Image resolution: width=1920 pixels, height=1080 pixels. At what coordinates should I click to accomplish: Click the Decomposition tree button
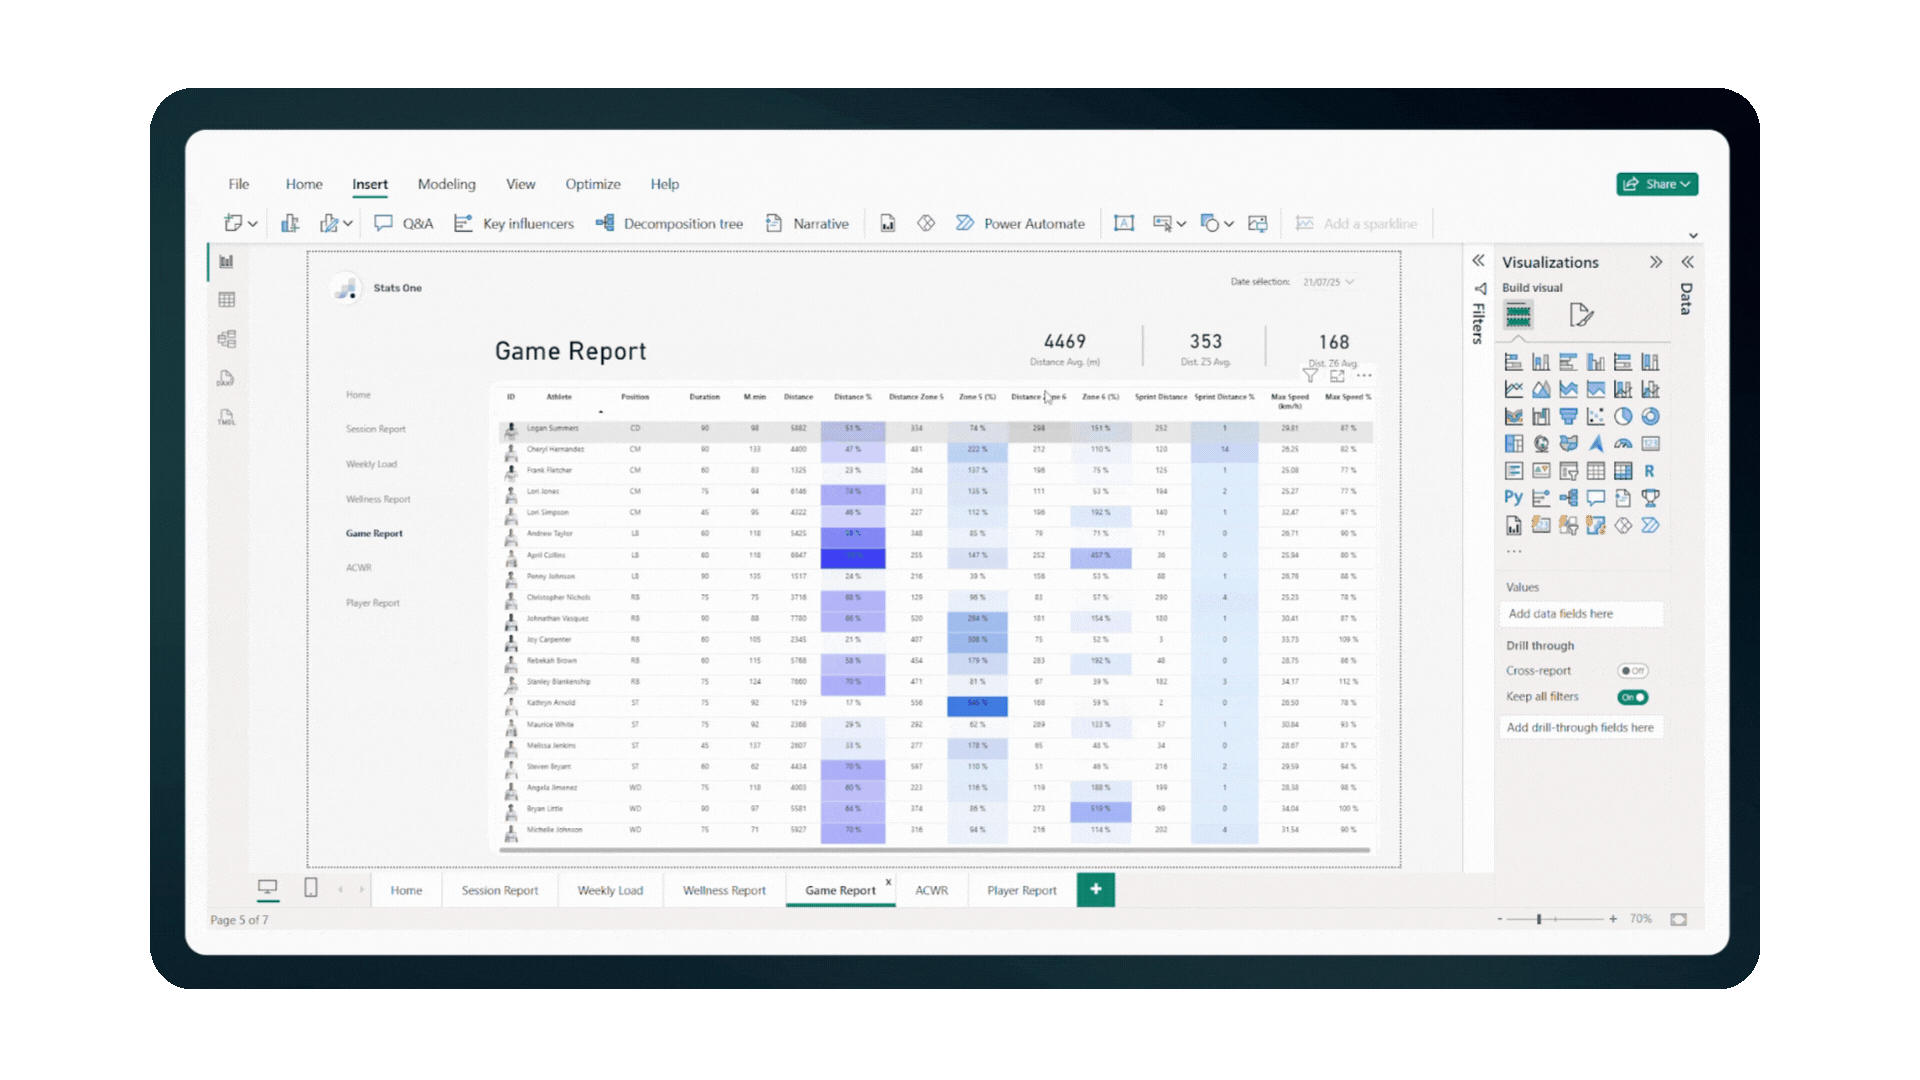pyautogui.click(x=670, y=224)
